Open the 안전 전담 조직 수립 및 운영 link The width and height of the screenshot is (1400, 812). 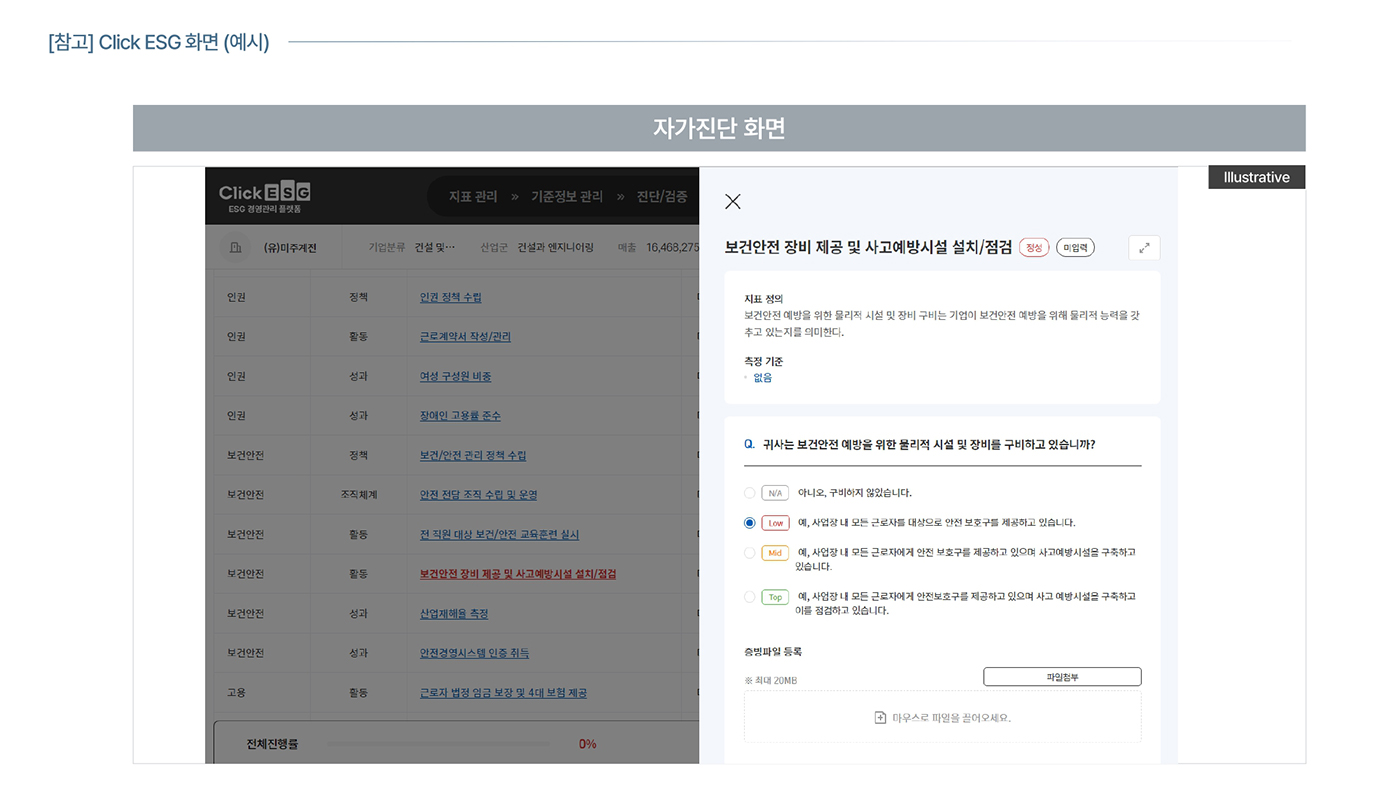tap(479, 495)
